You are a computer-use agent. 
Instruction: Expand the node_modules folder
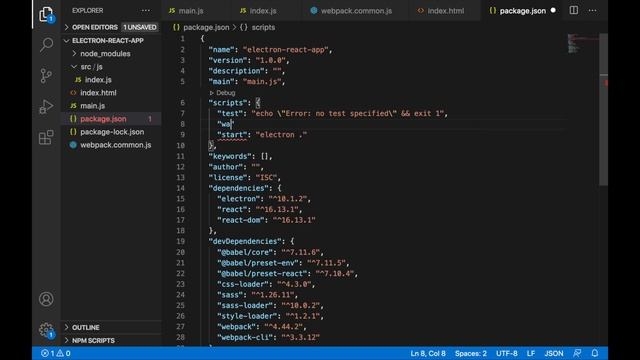(x=111, y=53)
